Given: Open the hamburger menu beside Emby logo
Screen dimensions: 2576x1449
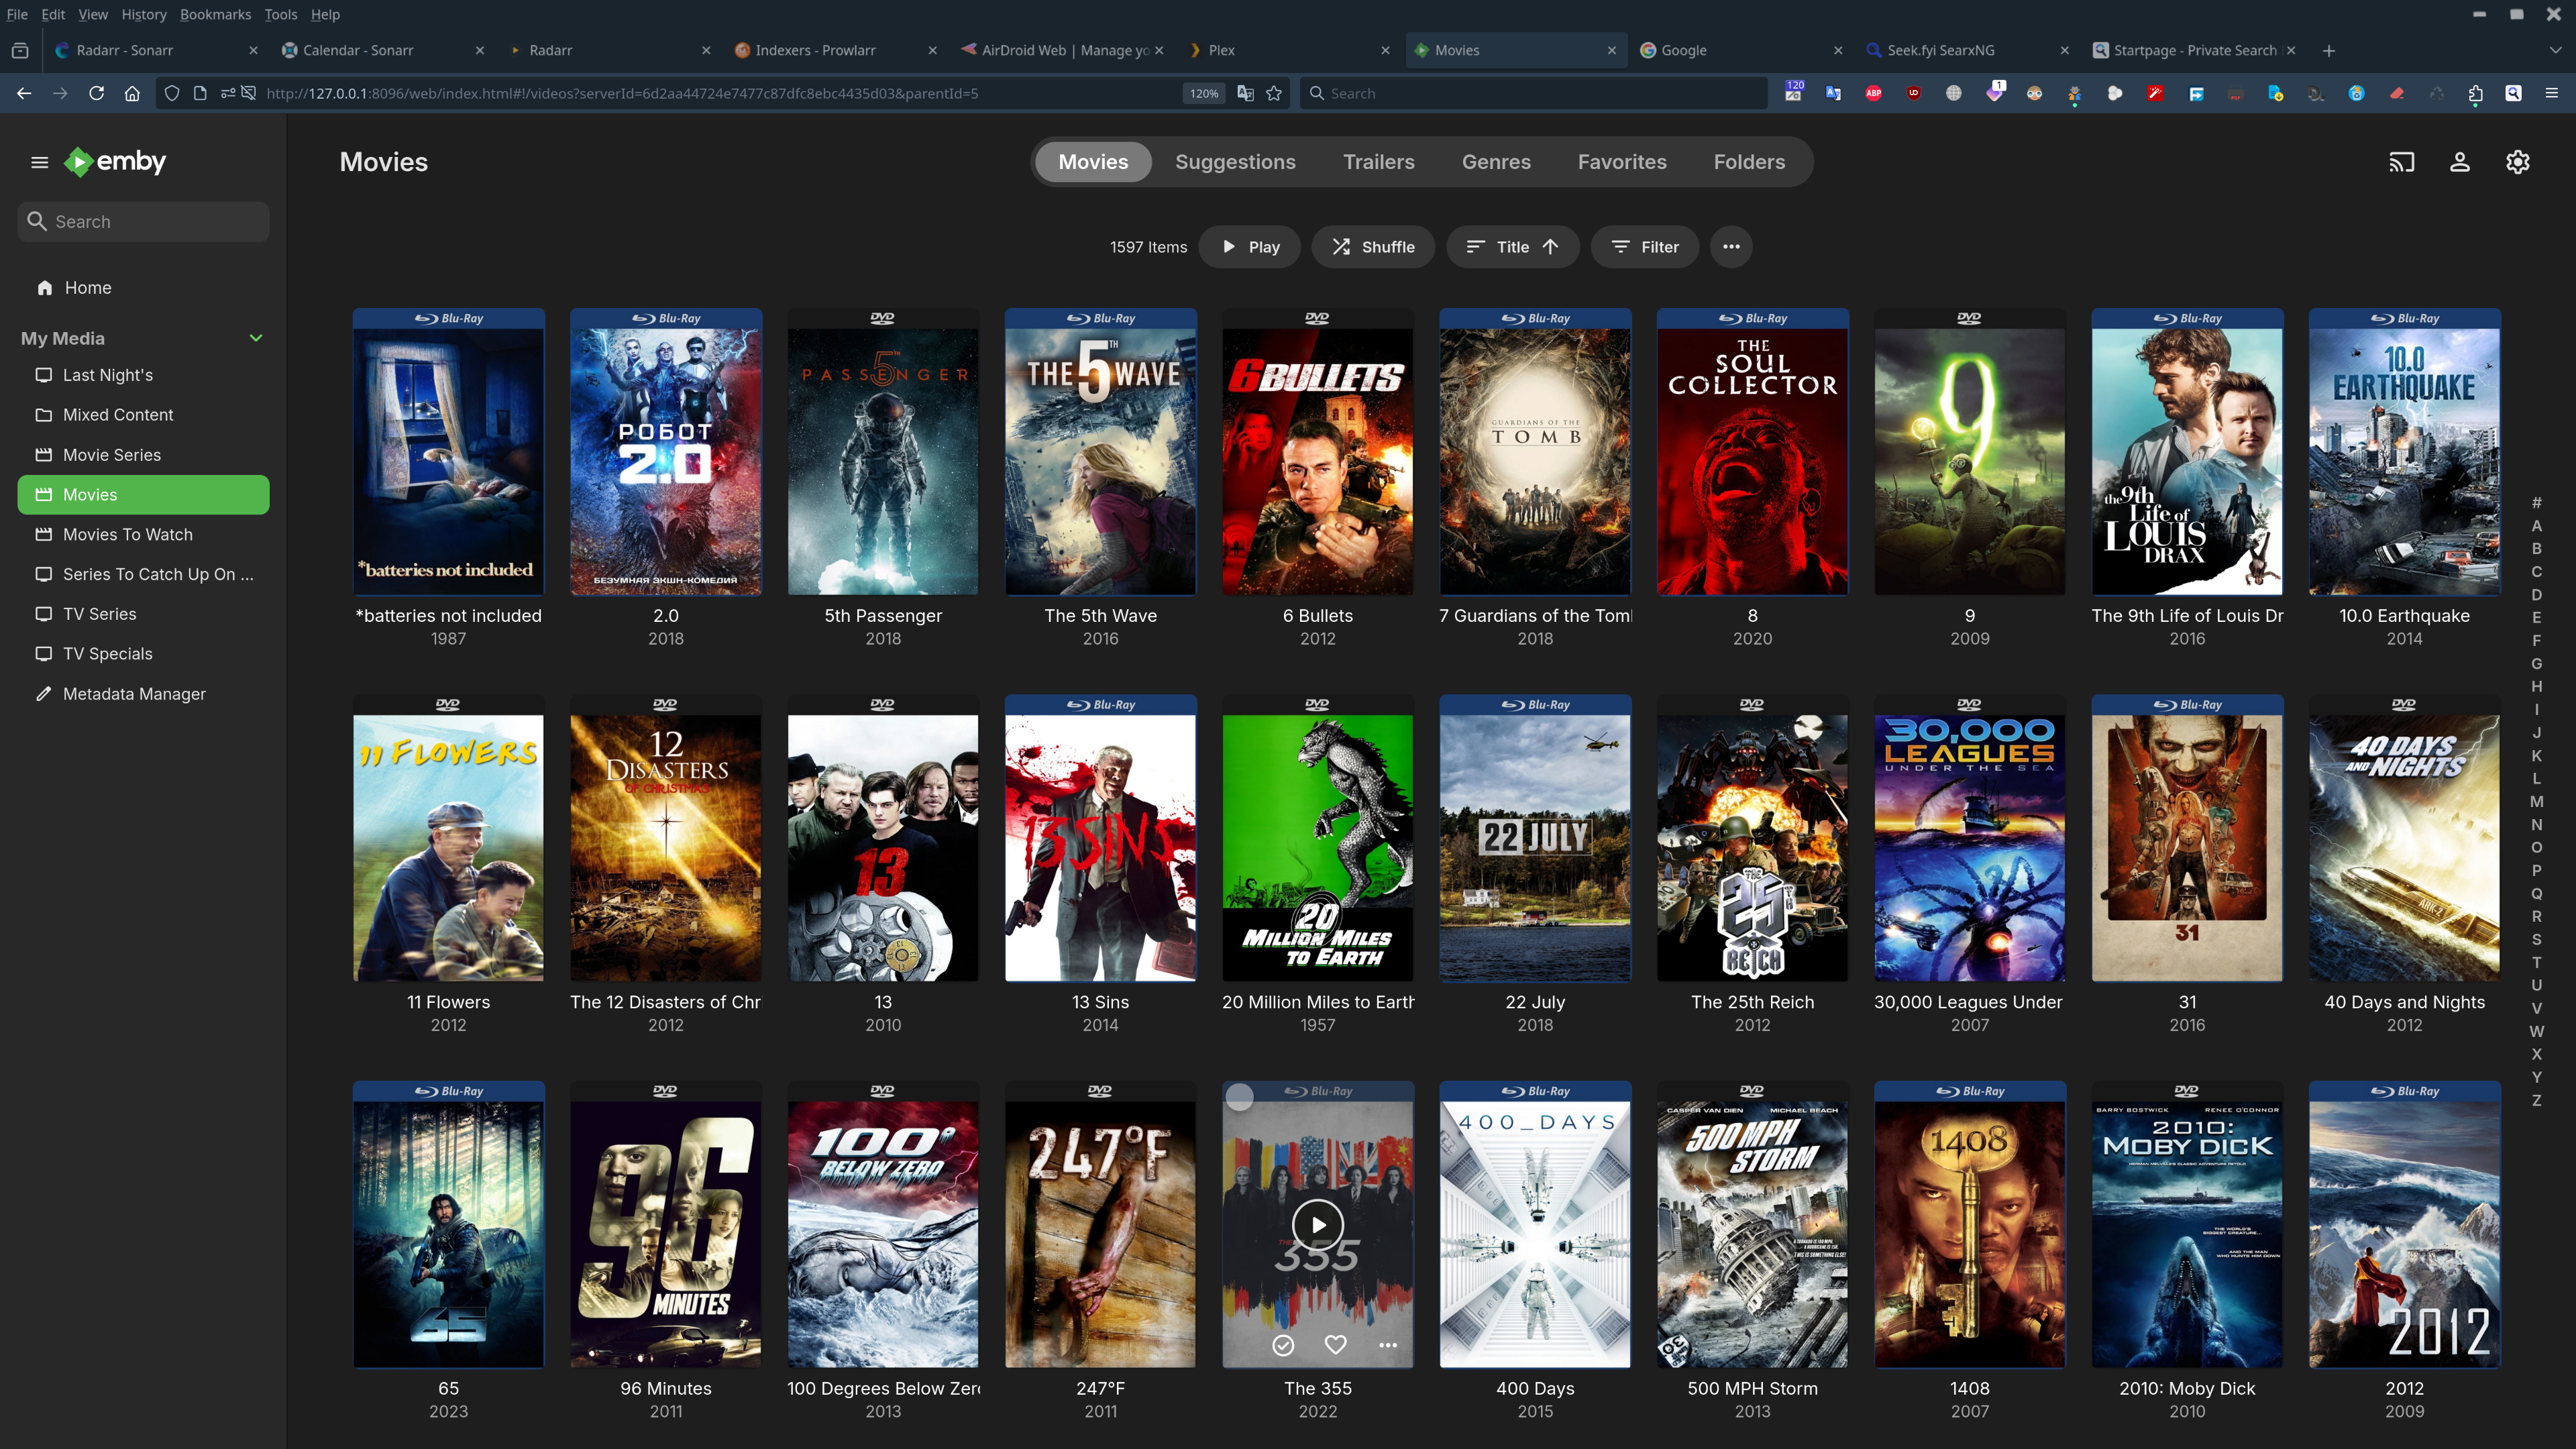Looking at the screenshot, I should (x=39, y=162).
